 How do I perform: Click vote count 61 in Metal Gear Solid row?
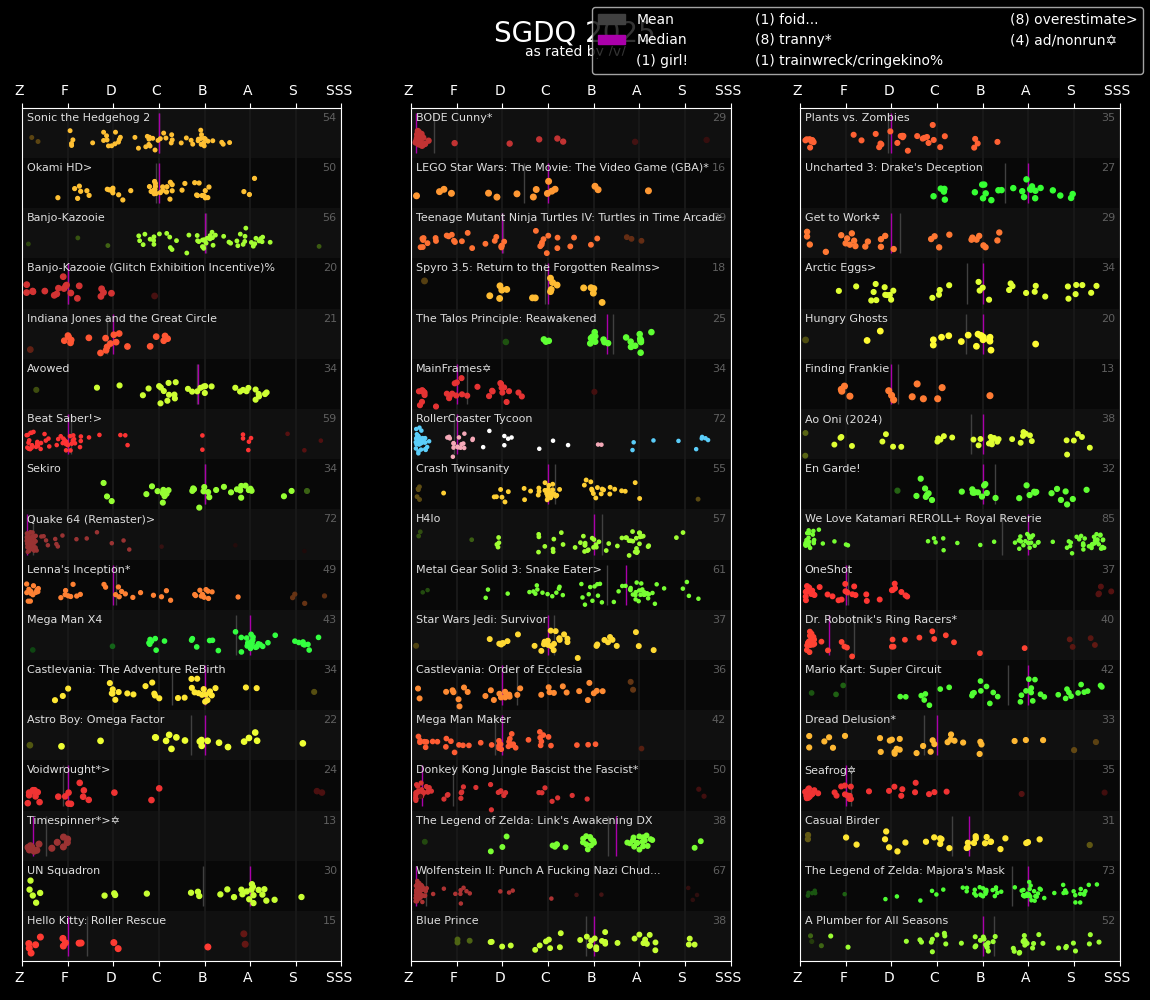[x=719, y=569]
